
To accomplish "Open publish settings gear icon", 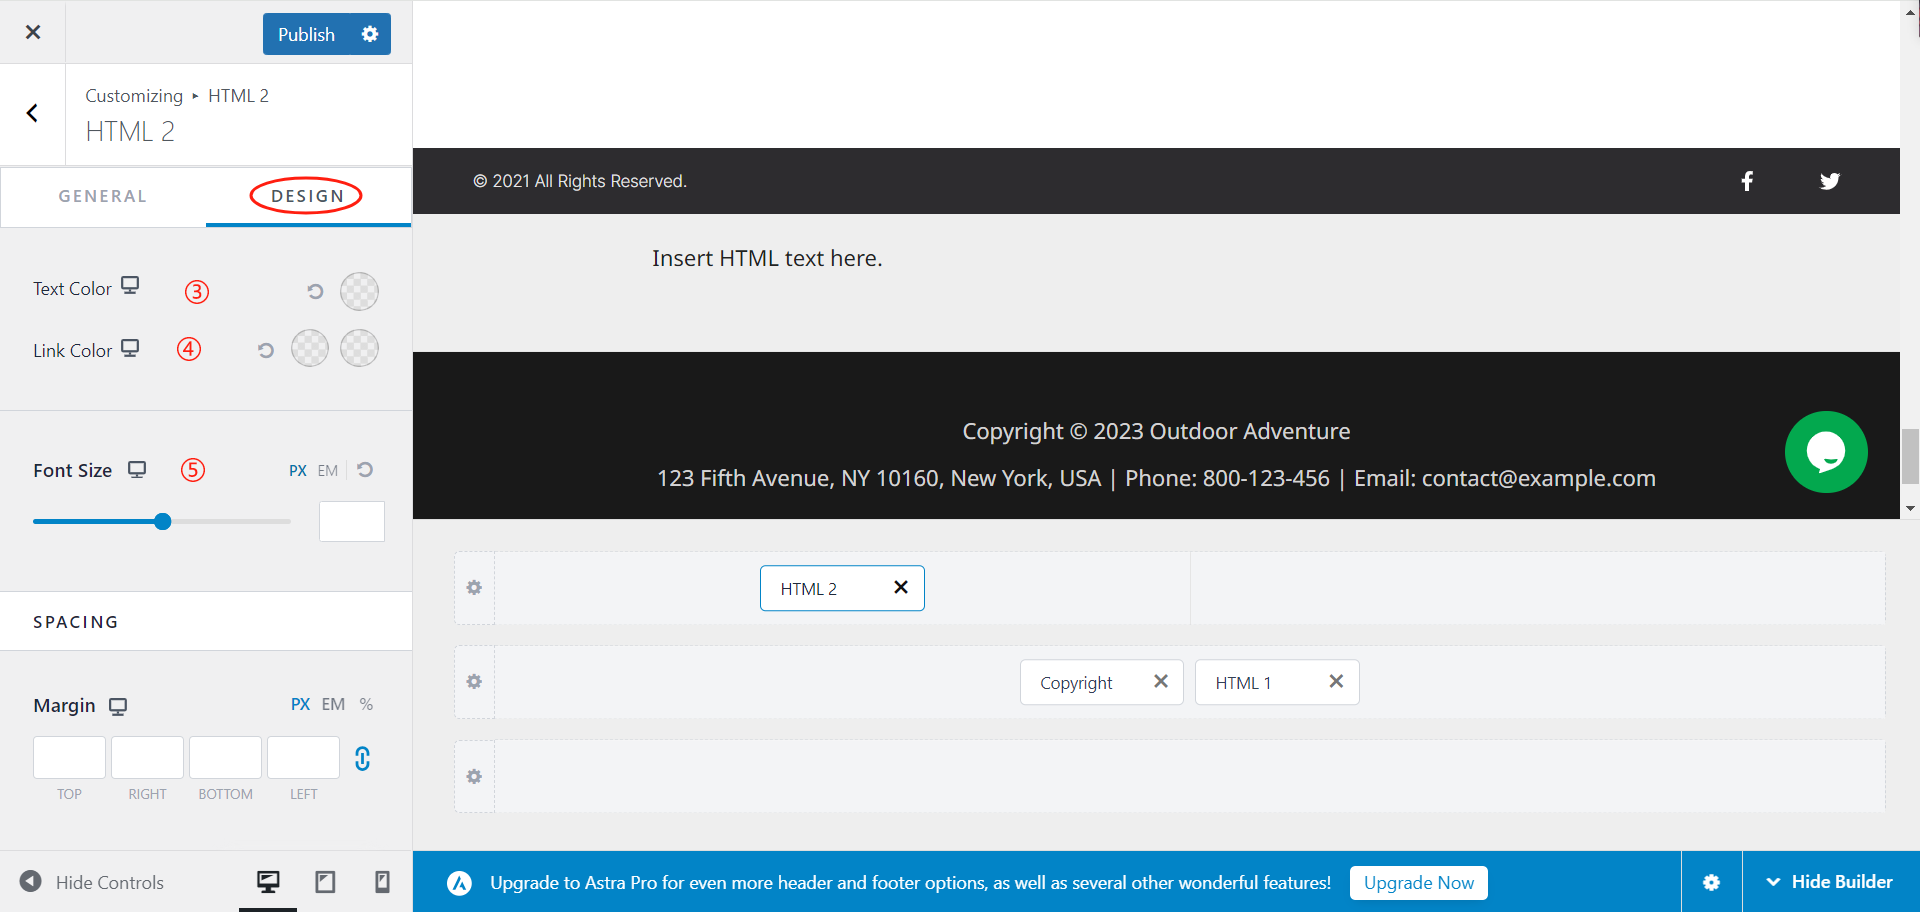I will click(370, 34).
